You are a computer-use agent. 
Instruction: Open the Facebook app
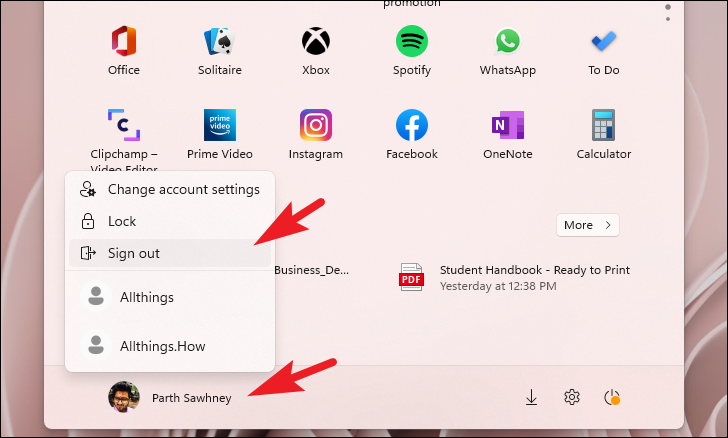click(x=412, y=134)
